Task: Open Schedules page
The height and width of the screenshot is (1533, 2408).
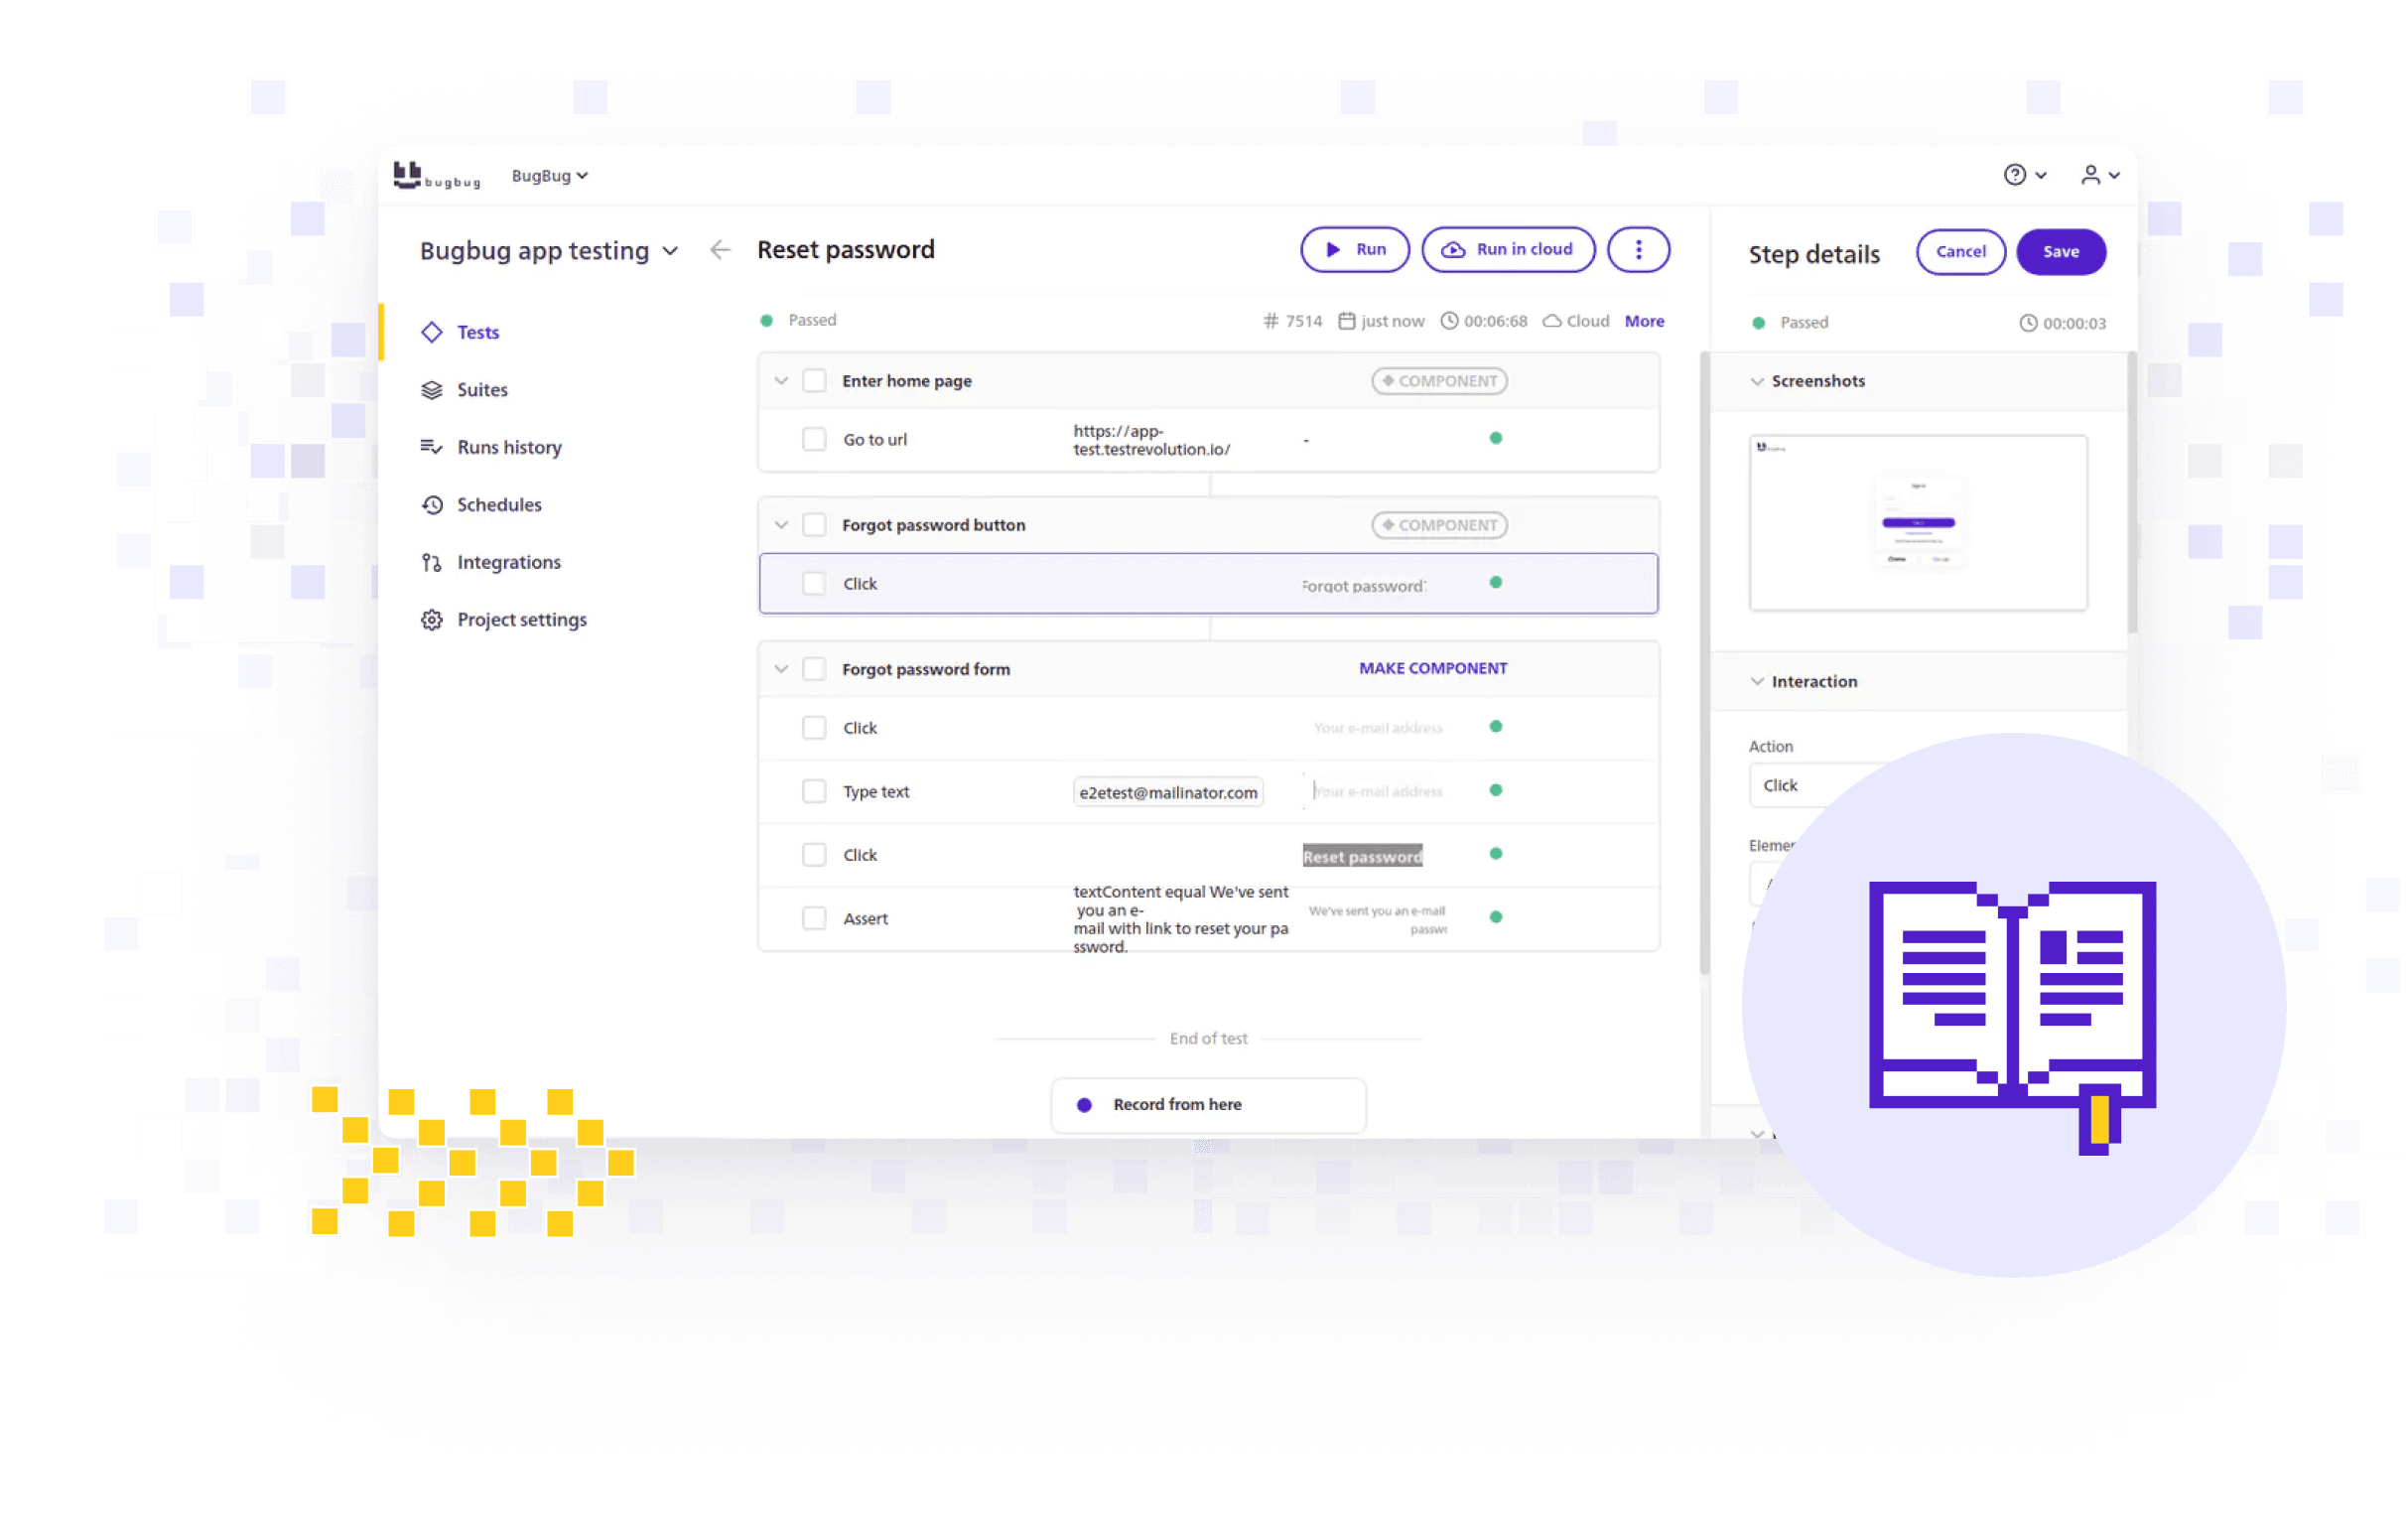Action: coord(499,505)
